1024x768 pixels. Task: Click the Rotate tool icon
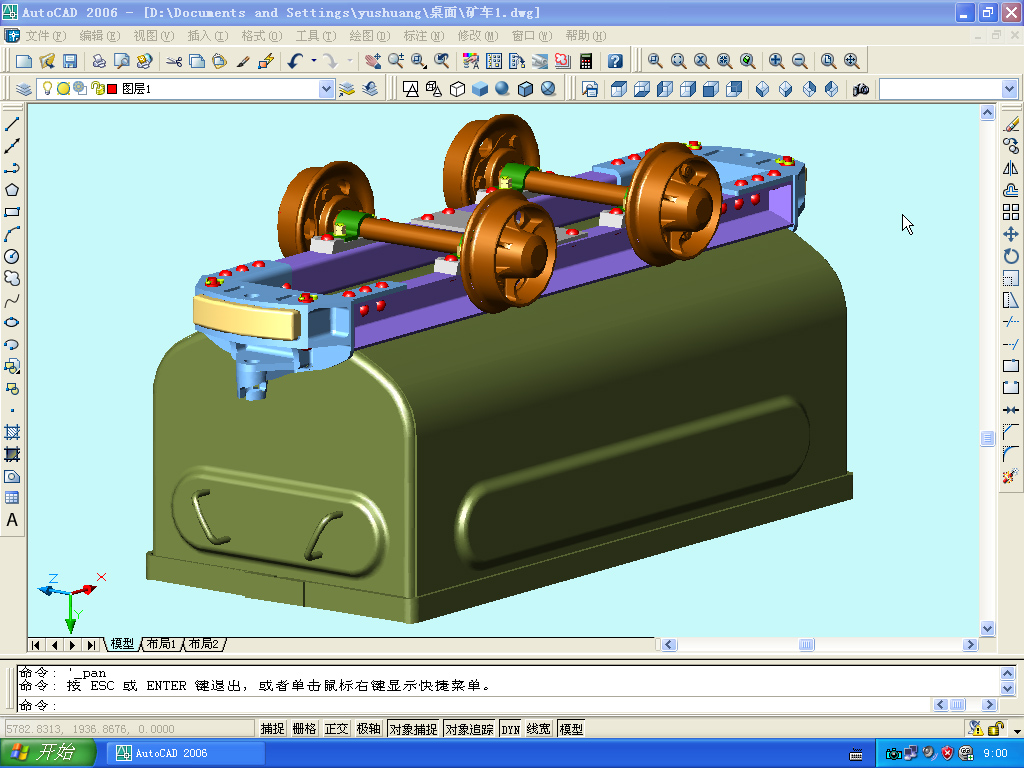1011,256
